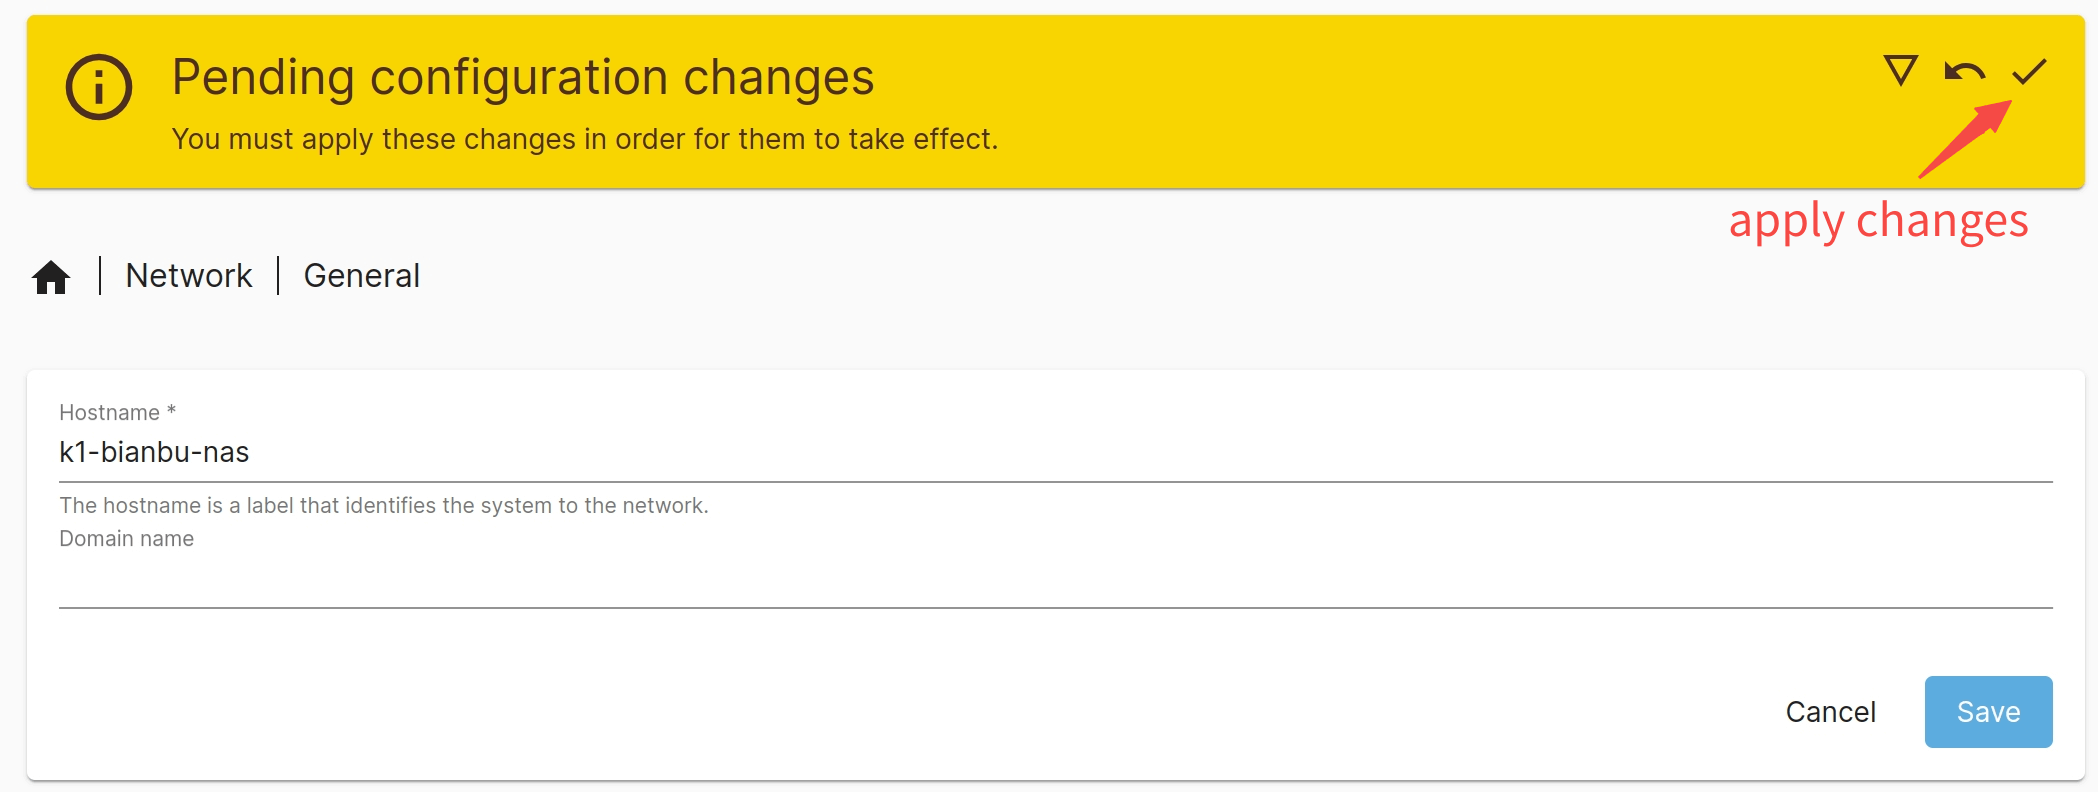Go to the home page icon
Viewport: 2098px width, 792px height.
coord(51,276)
